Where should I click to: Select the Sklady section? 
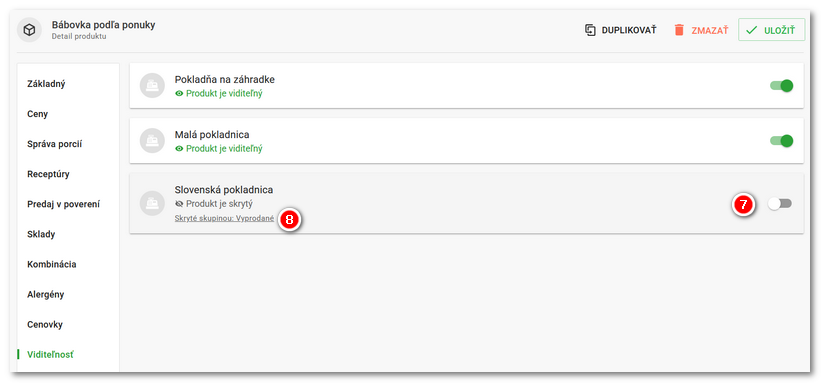point(41,234)
